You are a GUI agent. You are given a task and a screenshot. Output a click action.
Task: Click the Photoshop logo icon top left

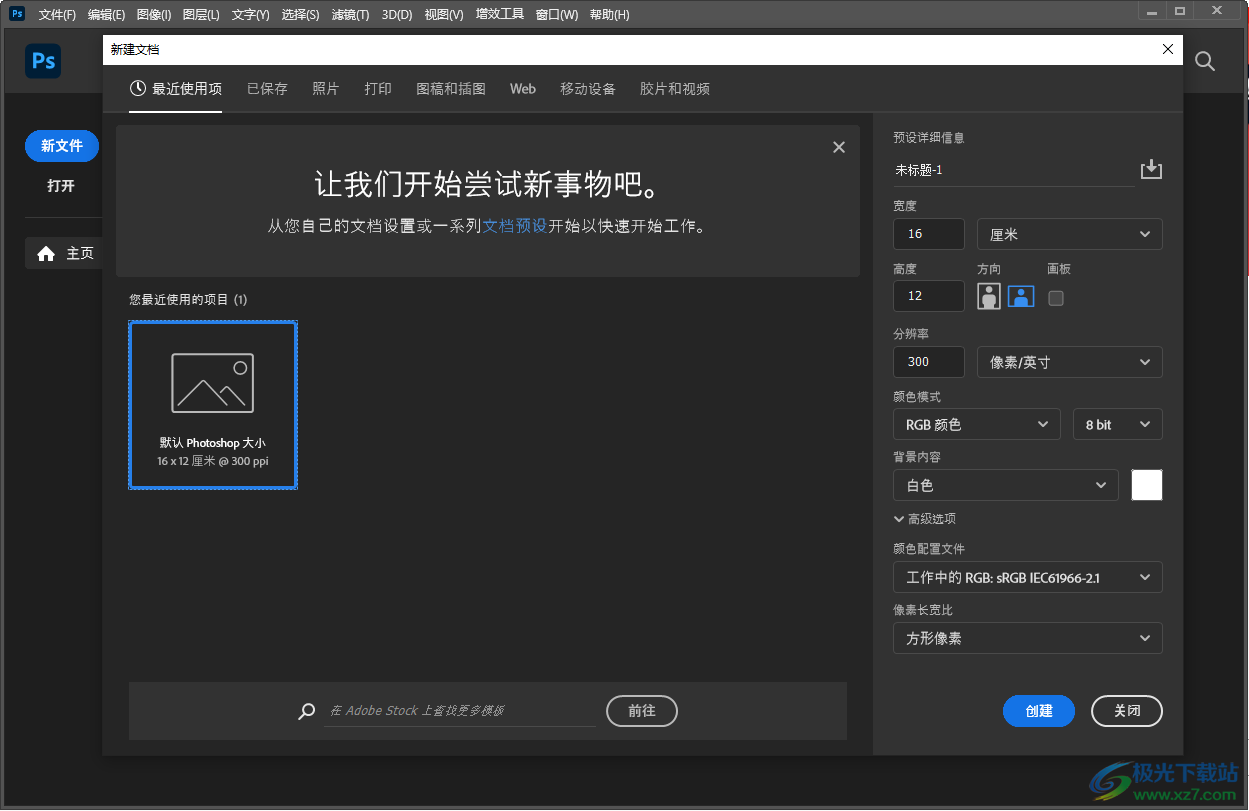42,61
